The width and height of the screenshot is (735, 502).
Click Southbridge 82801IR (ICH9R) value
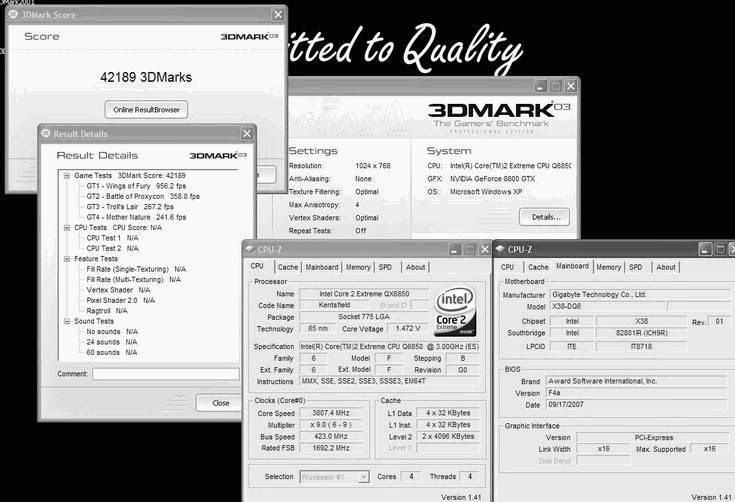point(641,333)
